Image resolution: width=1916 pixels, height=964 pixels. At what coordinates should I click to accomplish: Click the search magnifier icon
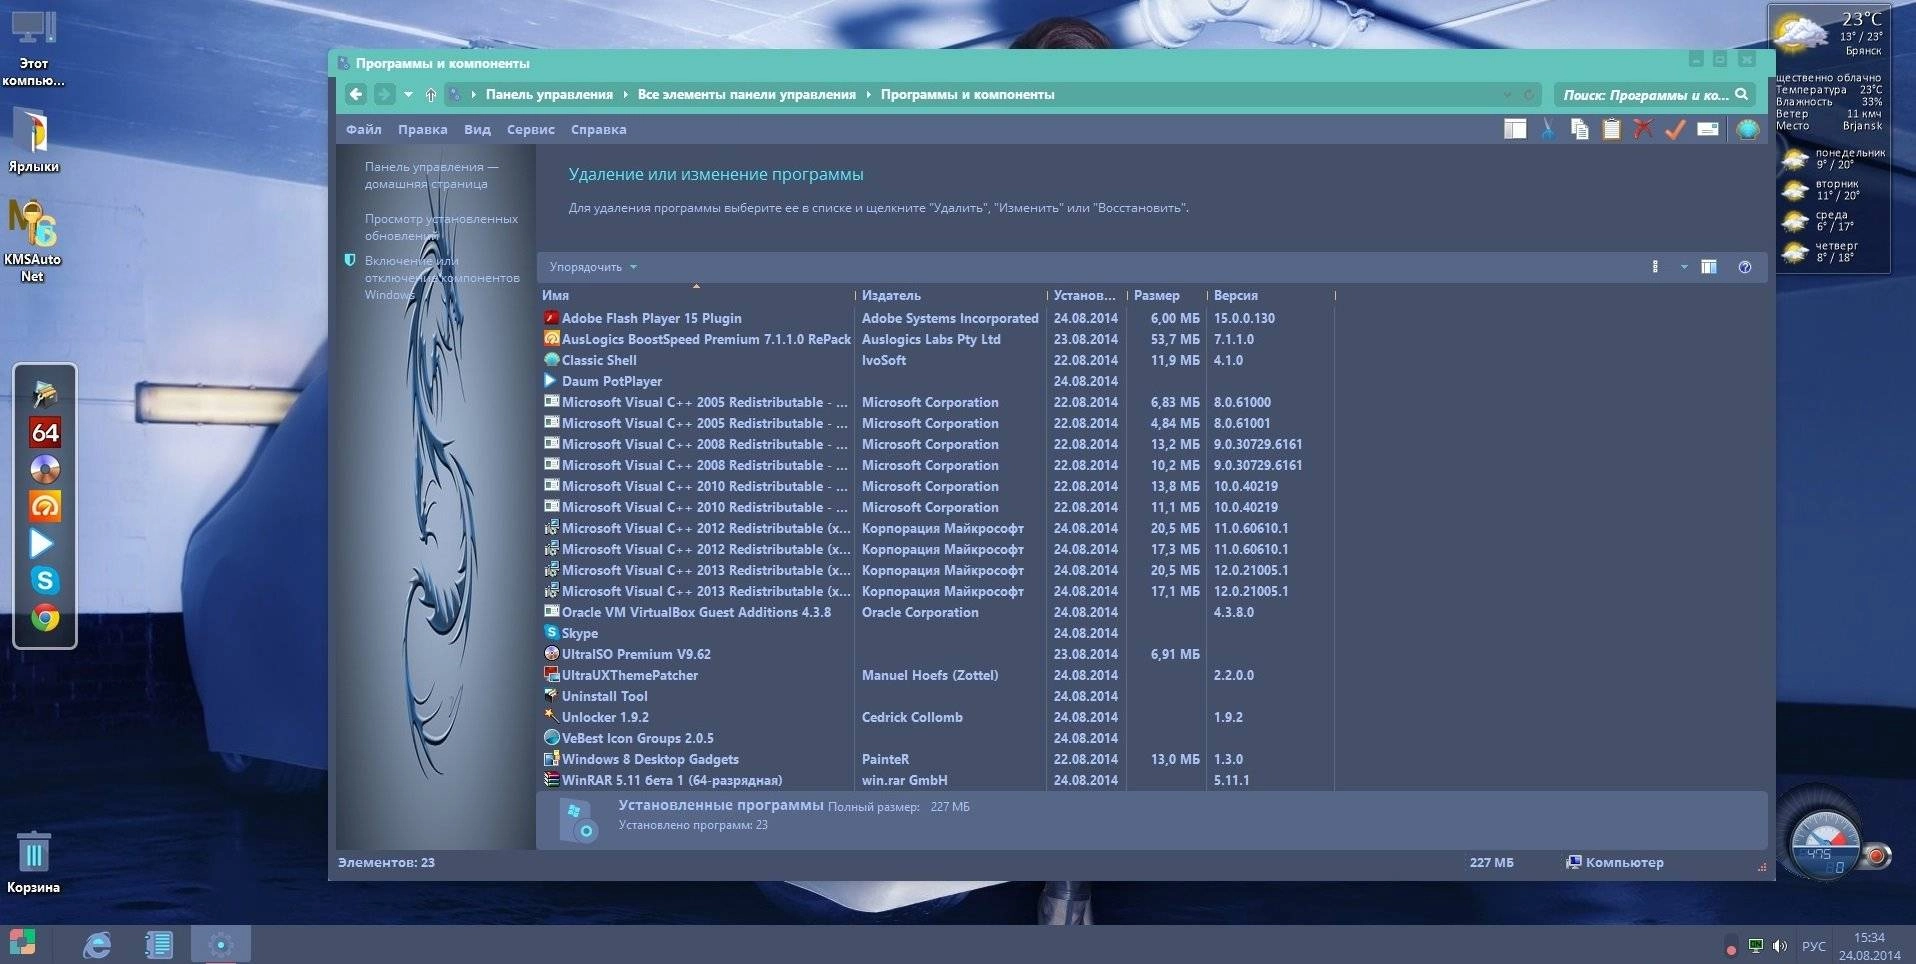(1742, 94)
